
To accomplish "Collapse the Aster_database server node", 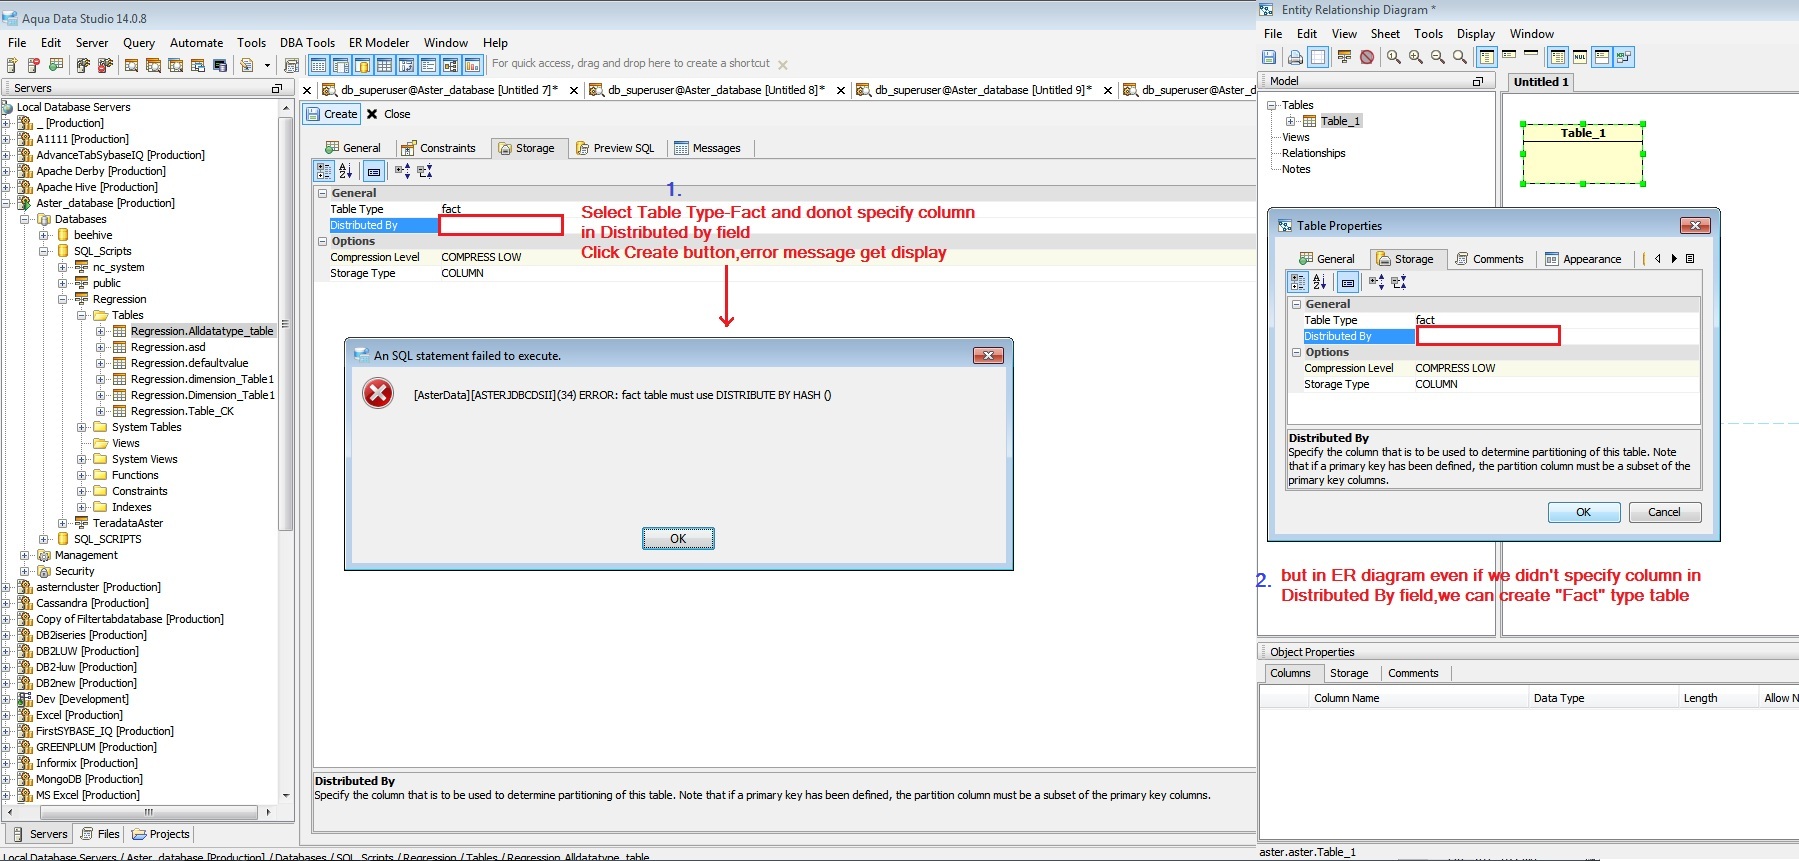I will 6,203.
